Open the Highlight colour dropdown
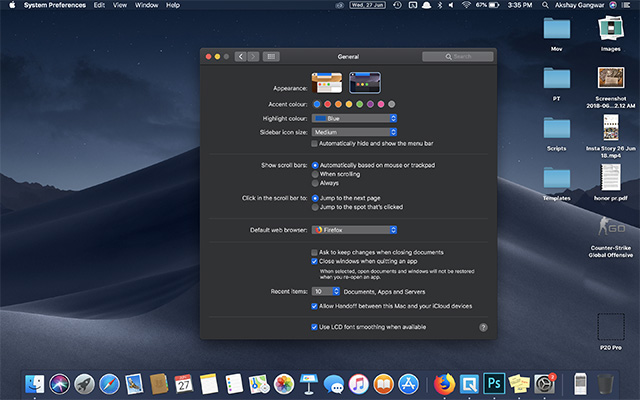The image size is (640, 400). click(354, 118)
